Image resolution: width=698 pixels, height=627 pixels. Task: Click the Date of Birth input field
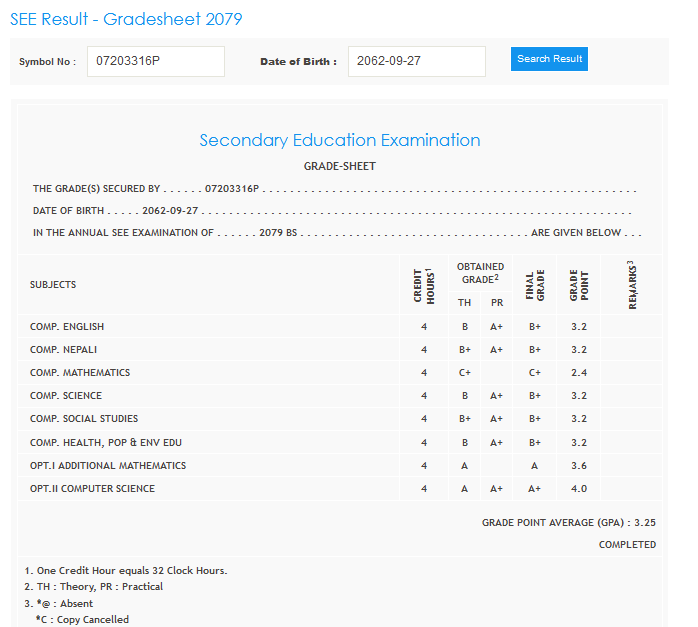416,61
